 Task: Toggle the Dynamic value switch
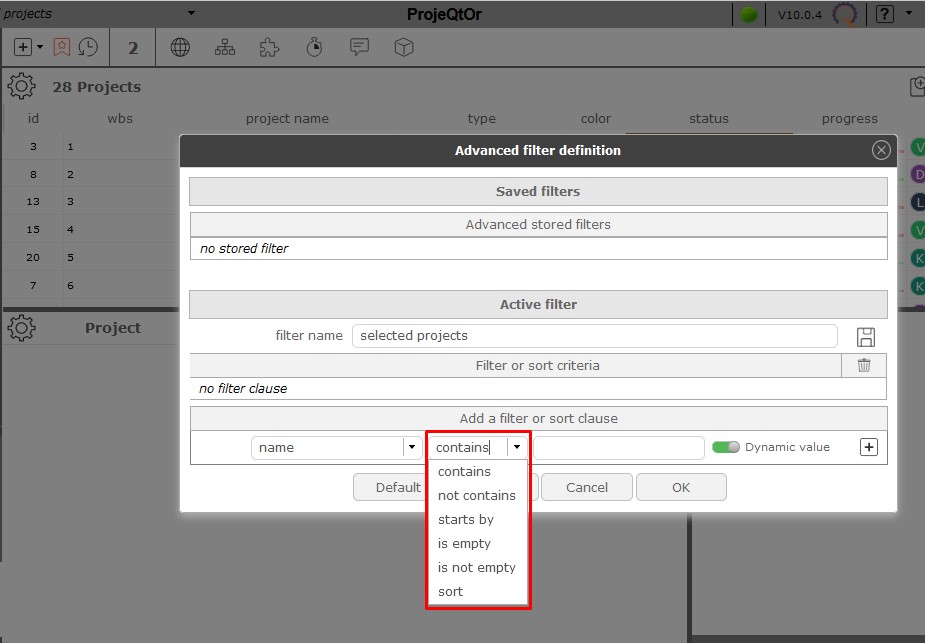click(x=726, y=447)
